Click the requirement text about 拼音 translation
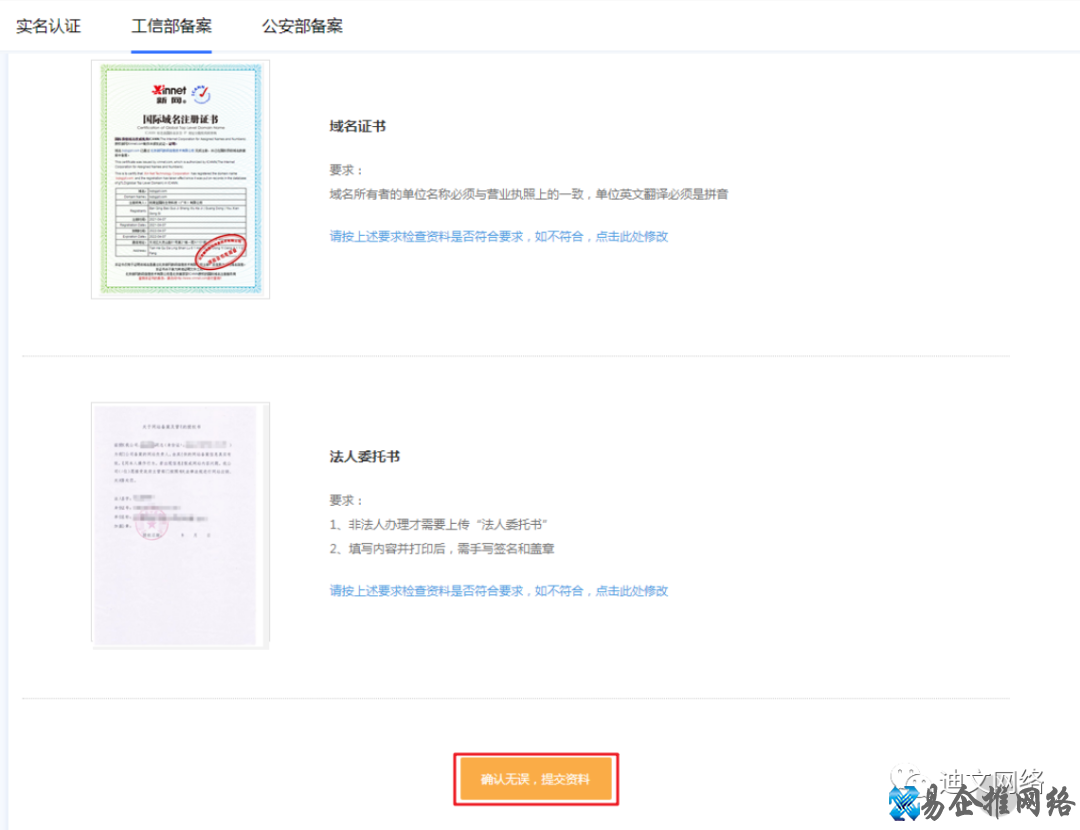The height and width of the screenshot is (830, 1080). 530,193
